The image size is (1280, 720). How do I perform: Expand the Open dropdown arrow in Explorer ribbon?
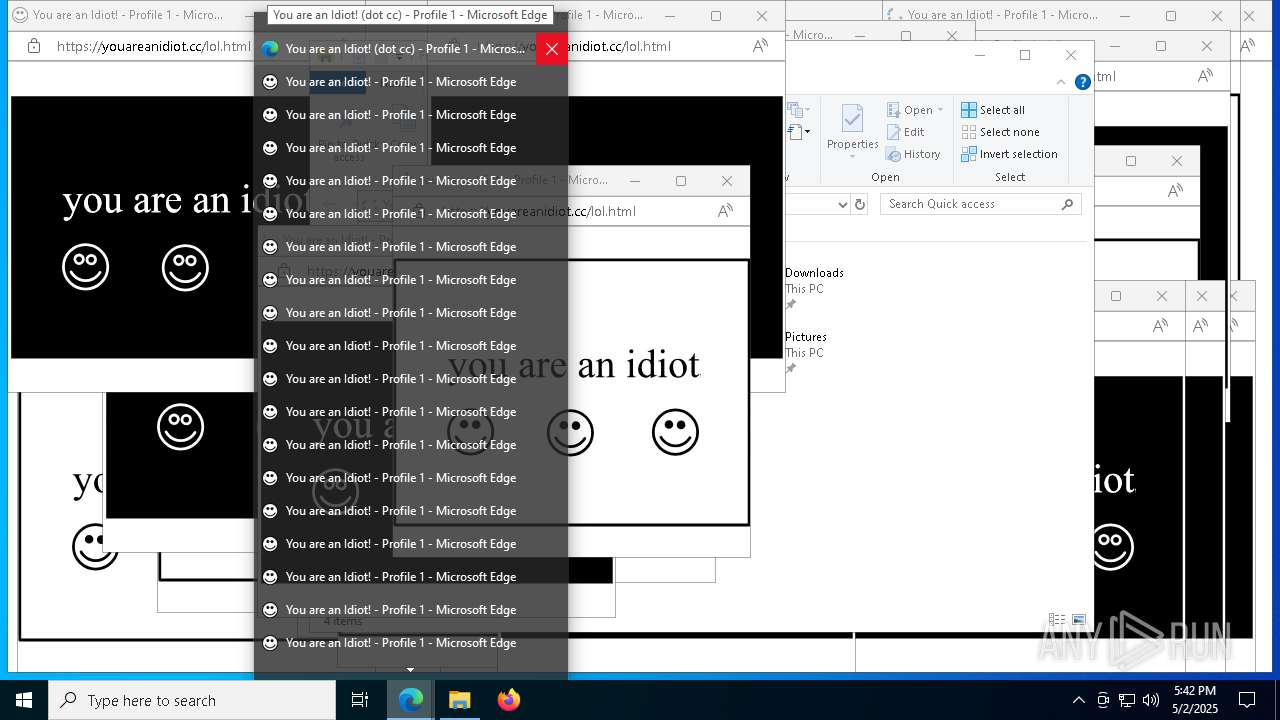(x=940, y=110)
